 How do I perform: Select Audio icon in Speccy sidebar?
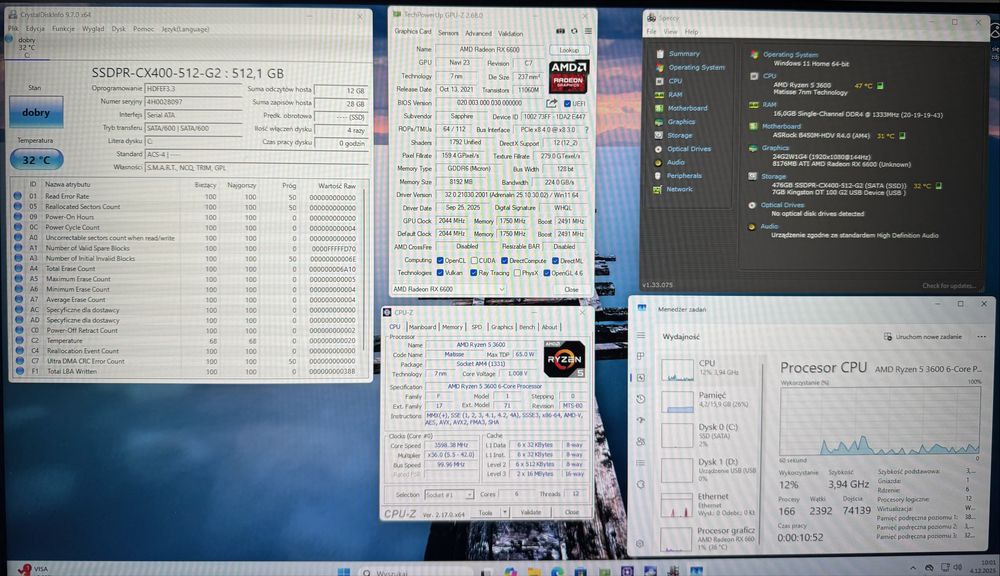(658, 162)
